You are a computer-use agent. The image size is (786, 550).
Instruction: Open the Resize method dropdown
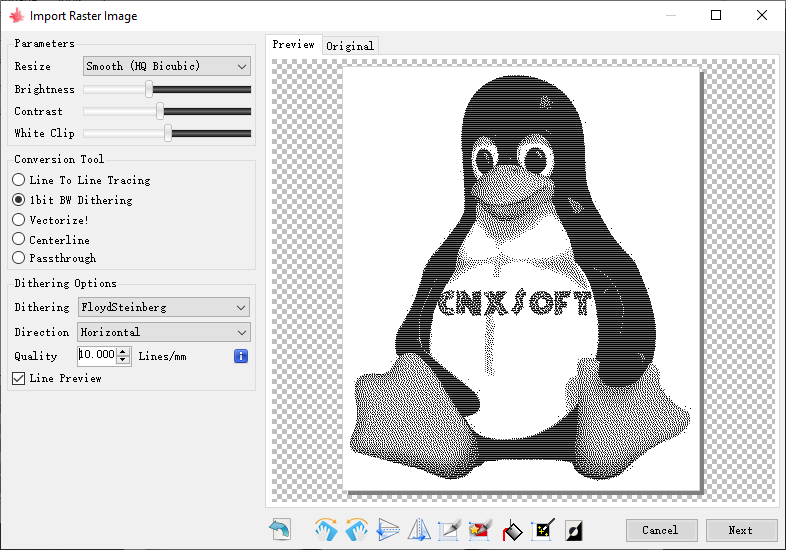point(166,66)
